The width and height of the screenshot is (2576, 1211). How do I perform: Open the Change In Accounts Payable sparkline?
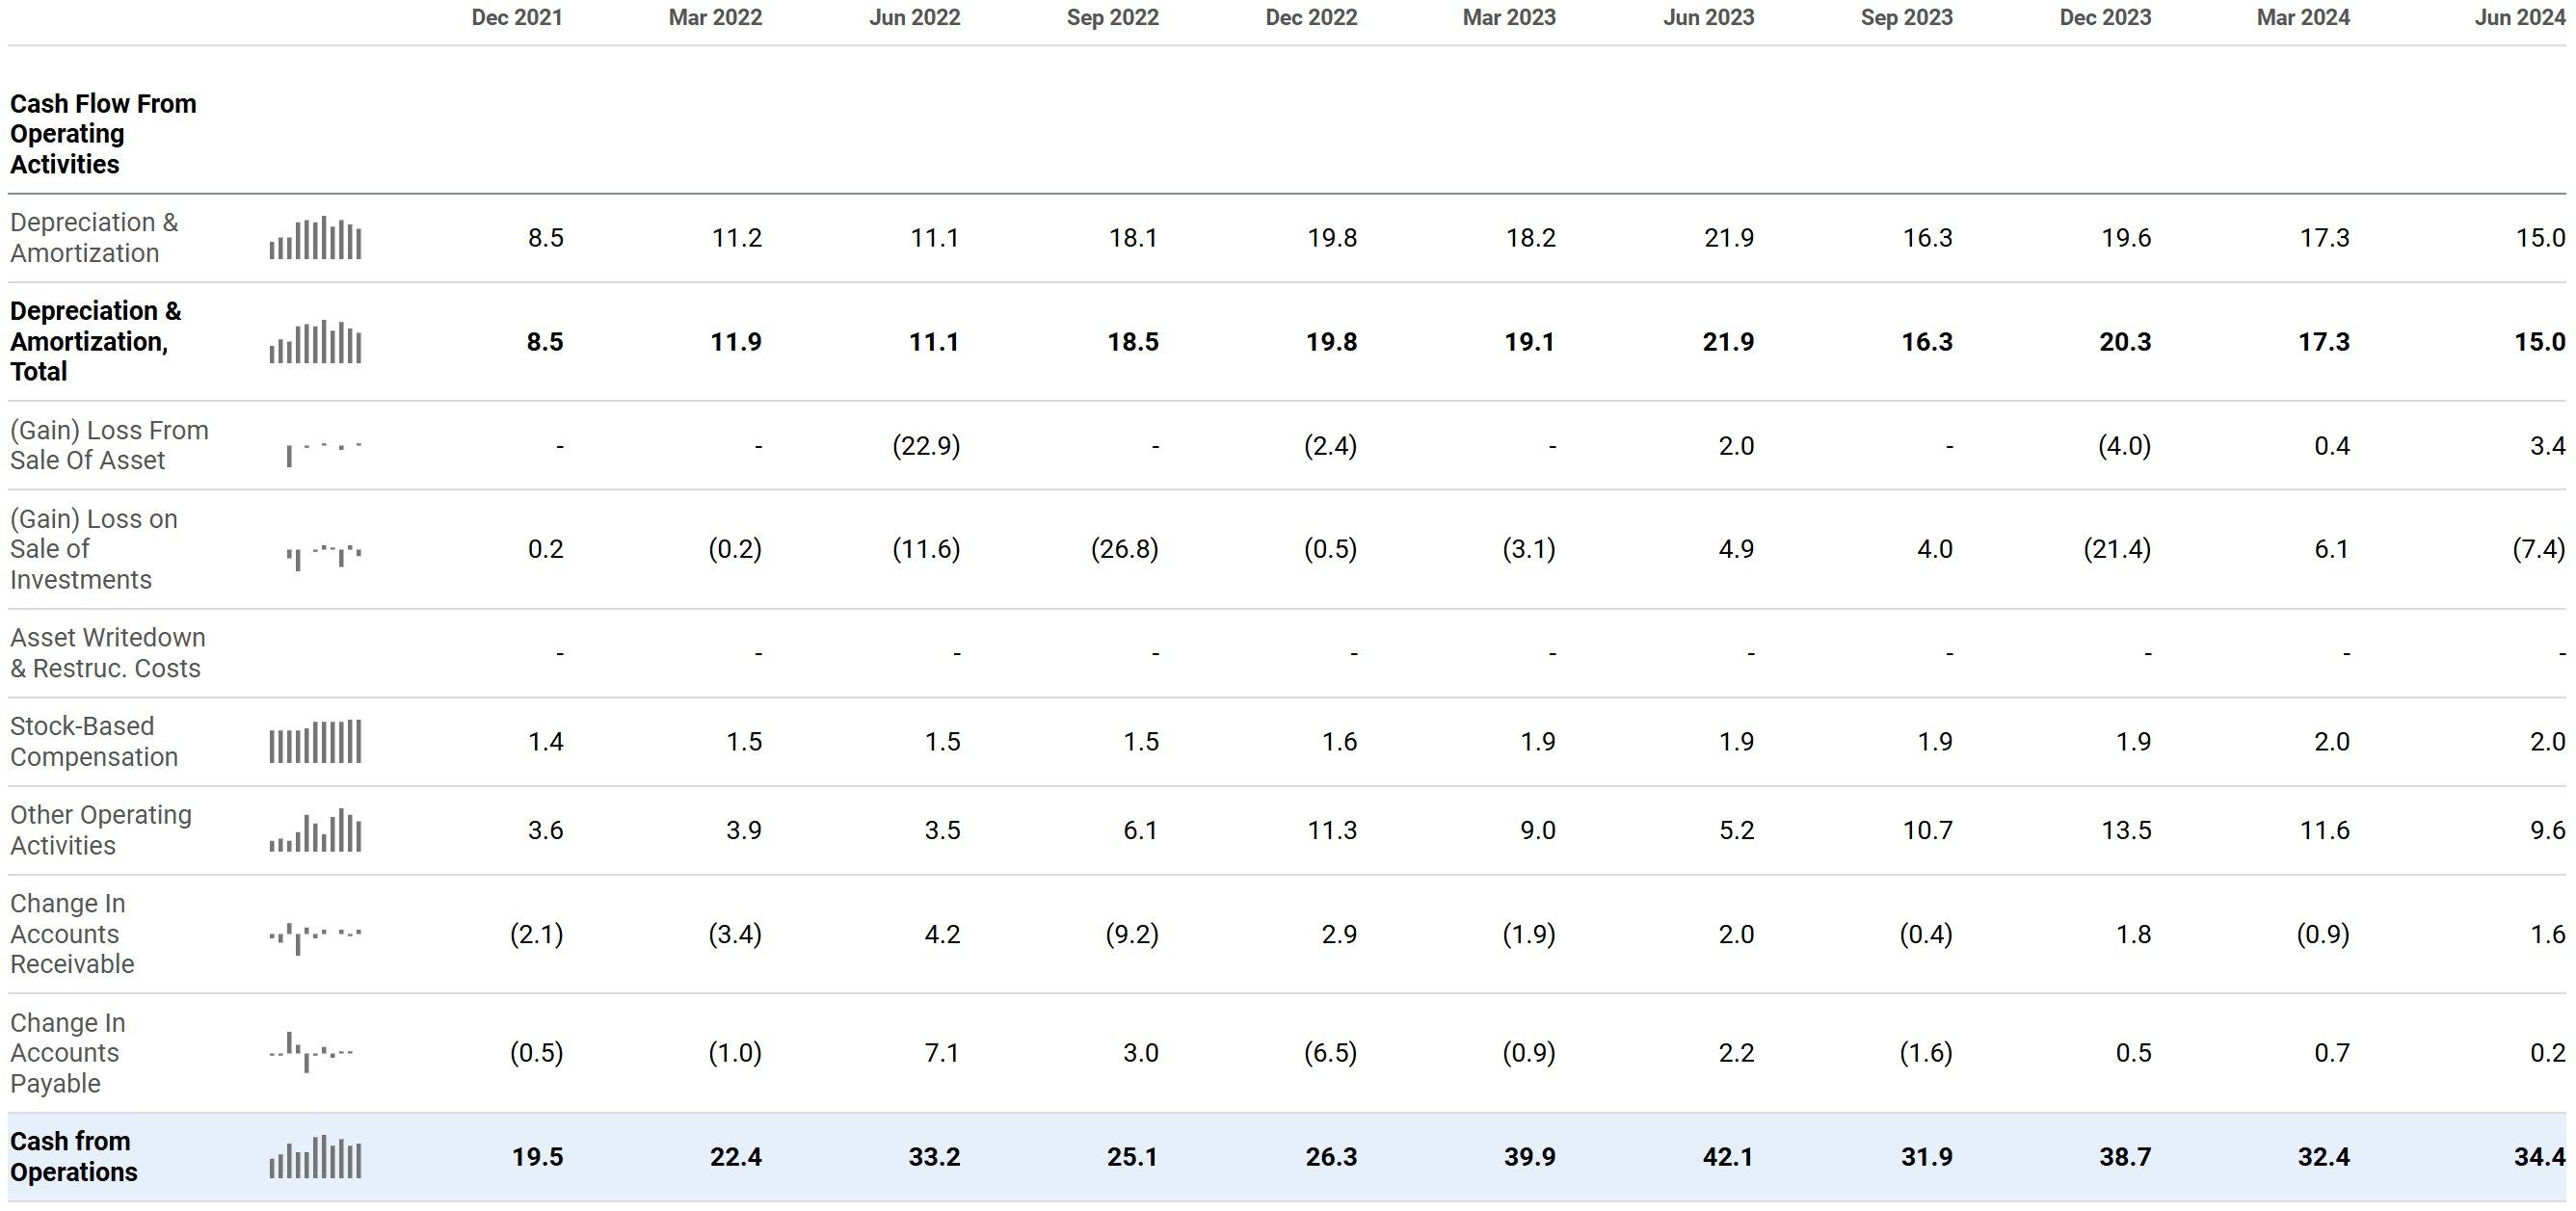(311, 1053)
